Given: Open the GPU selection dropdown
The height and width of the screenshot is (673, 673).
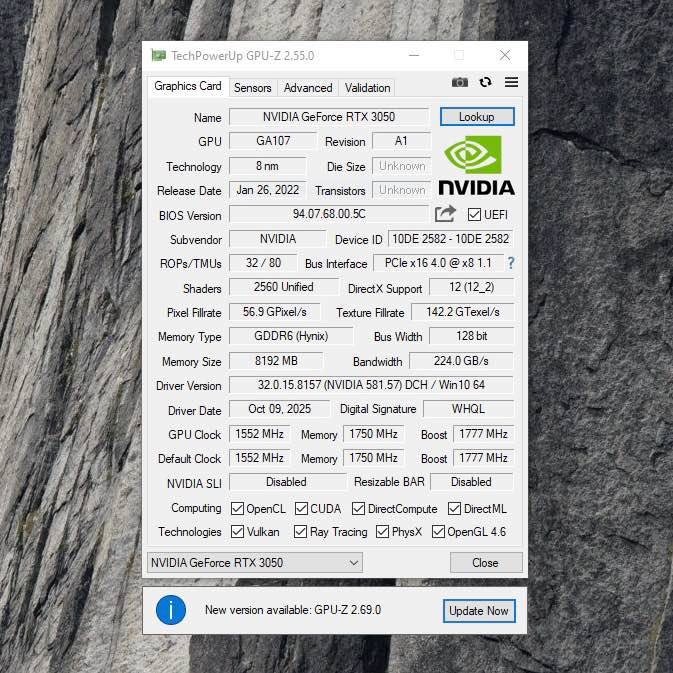Looking at the screenshot, I should (255, 562).
